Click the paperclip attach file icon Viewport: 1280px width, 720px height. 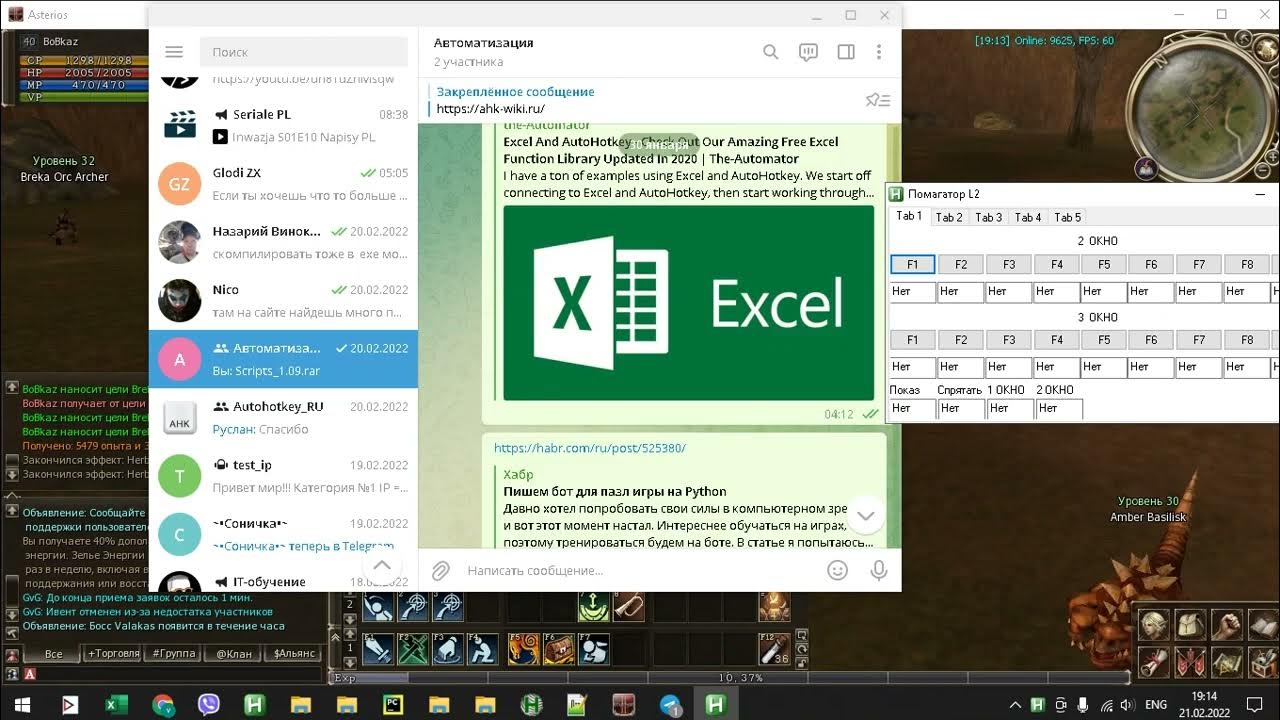click(440, 570)
